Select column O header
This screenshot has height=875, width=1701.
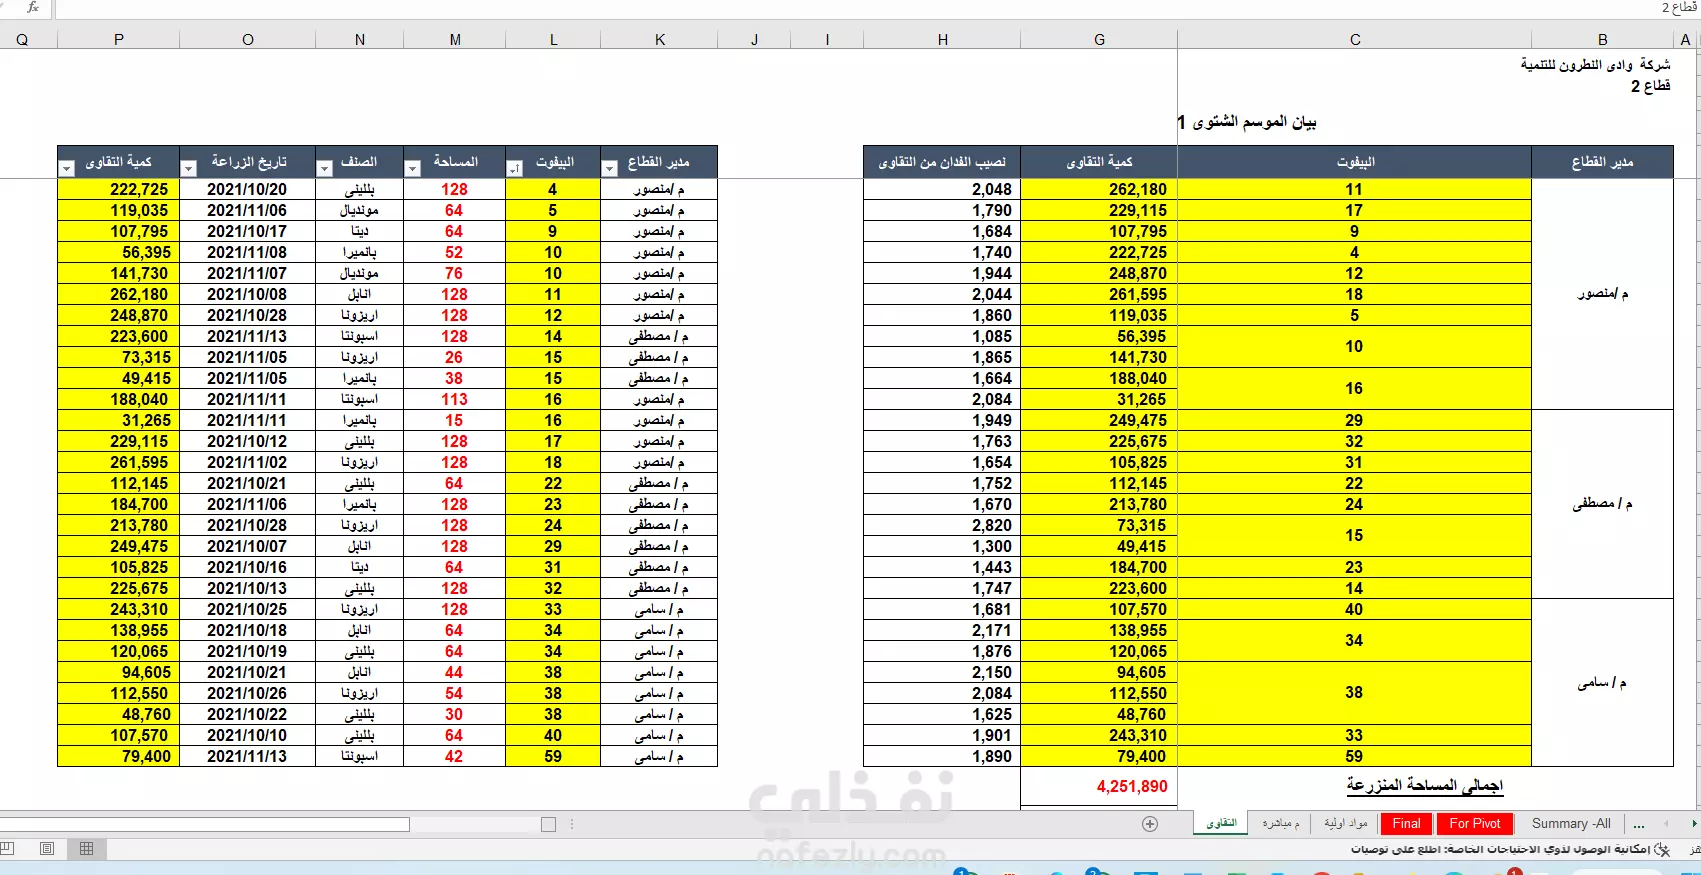[x=248, y=40]
